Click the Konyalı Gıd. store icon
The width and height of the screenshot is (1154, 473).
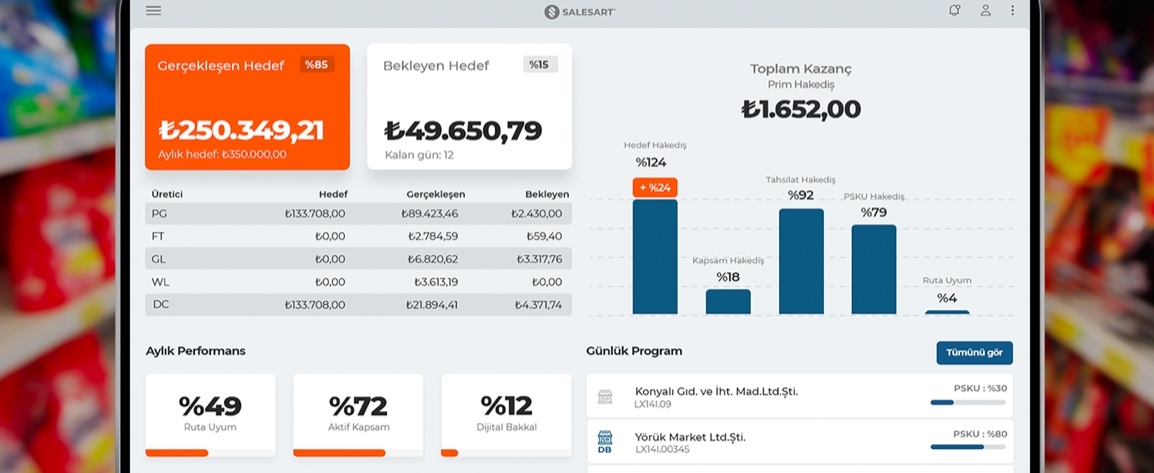click(x=605, y=396)
